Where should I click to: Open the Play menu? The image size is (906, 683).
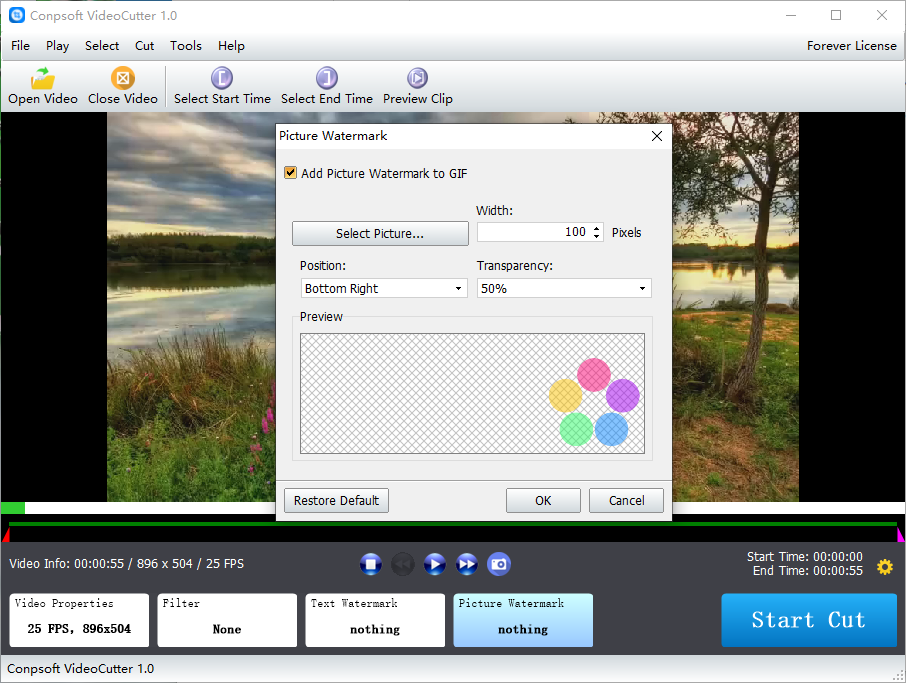(x=57, y=46)
